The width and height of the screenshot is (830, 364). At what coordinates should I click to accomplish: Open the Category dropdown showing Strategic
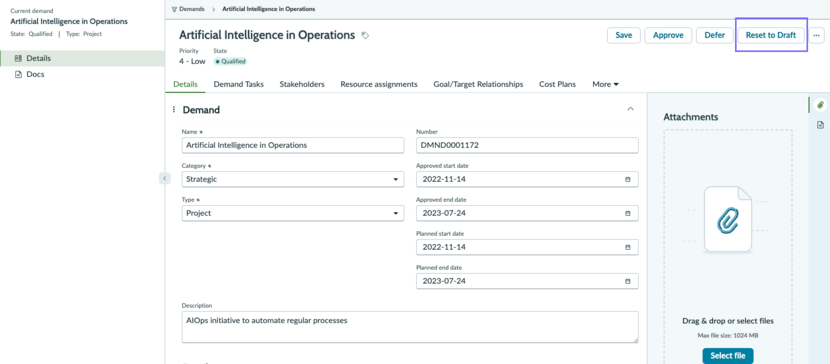click(x=293, y=179)
